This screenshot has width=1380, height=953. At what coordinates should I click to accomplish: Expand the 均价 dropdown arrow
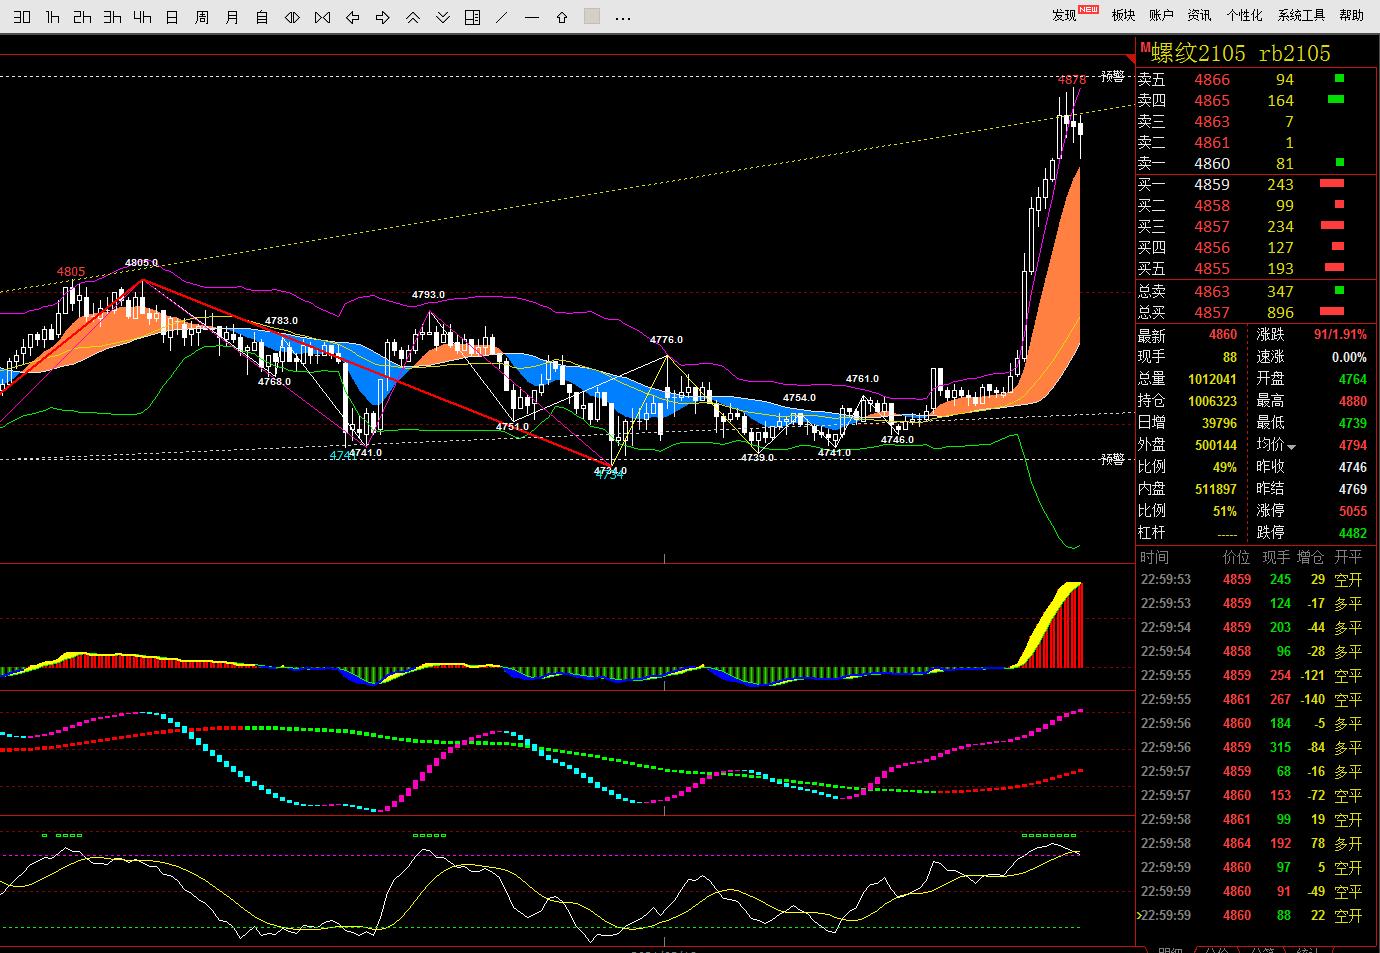(1292, 446)
